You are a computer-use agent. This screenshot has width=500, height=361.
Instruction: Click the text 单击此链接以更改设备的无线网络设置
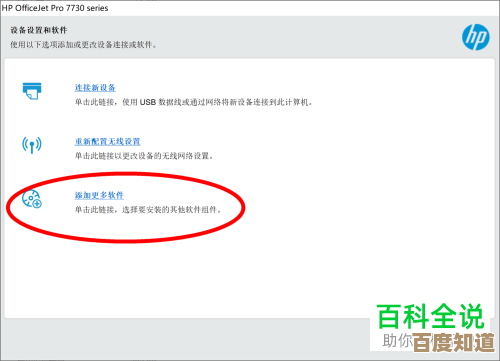tap(144, 156)
